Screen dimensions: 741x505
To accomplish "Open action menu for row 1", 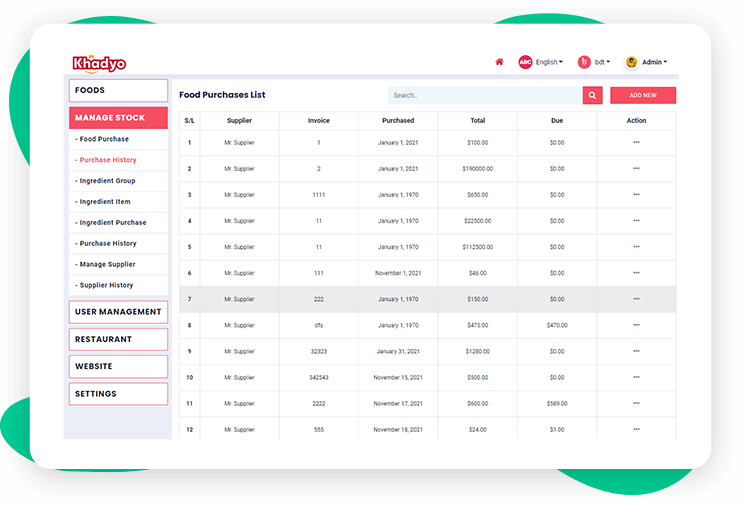I will pos(636,142).
